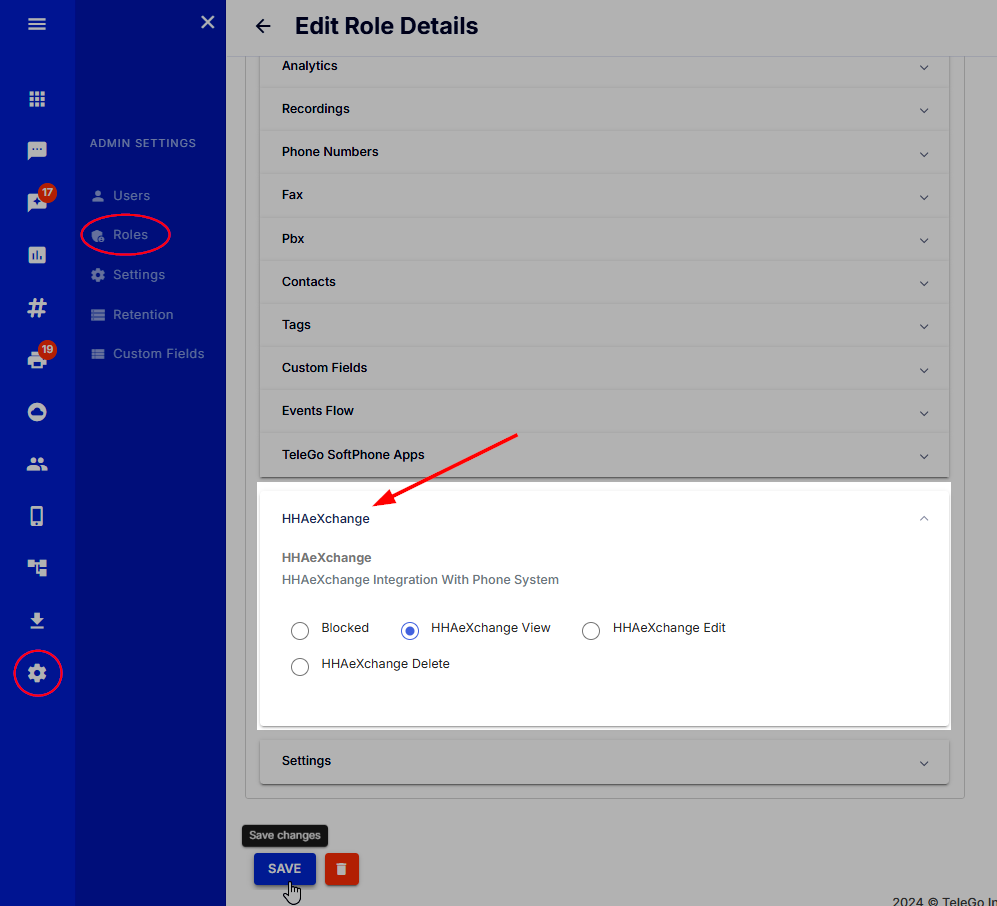Click the Custom Fields list icon
Viewport: 997px width, 906px height.
97,354
